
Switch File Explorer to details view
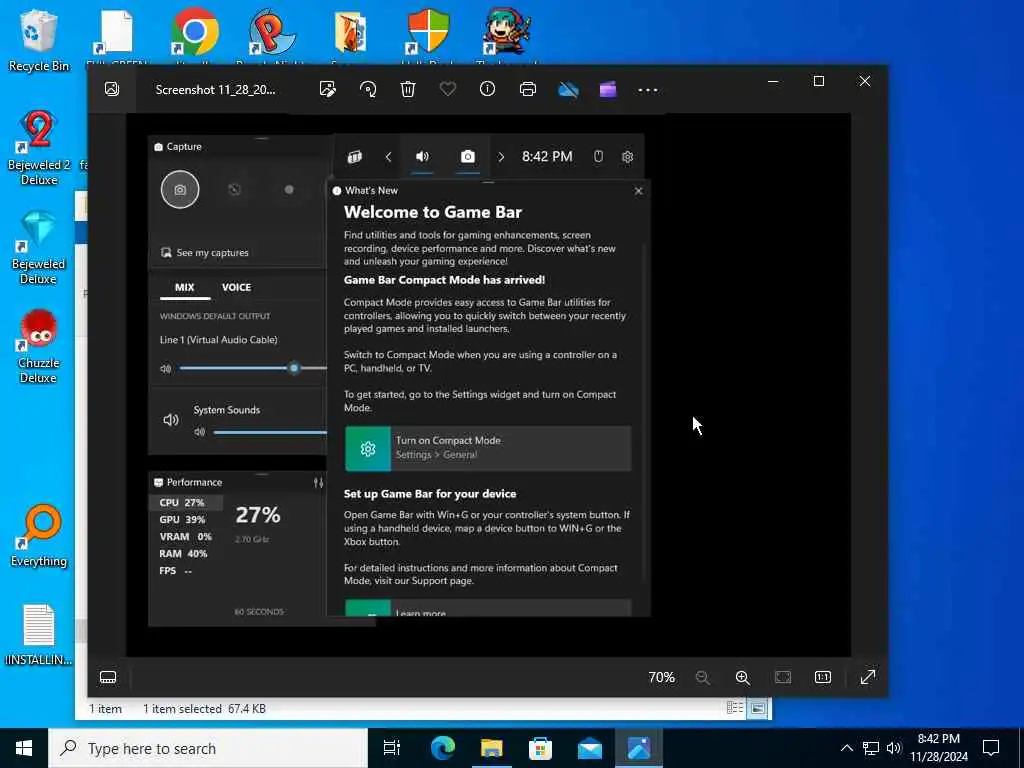coord(735,708)
